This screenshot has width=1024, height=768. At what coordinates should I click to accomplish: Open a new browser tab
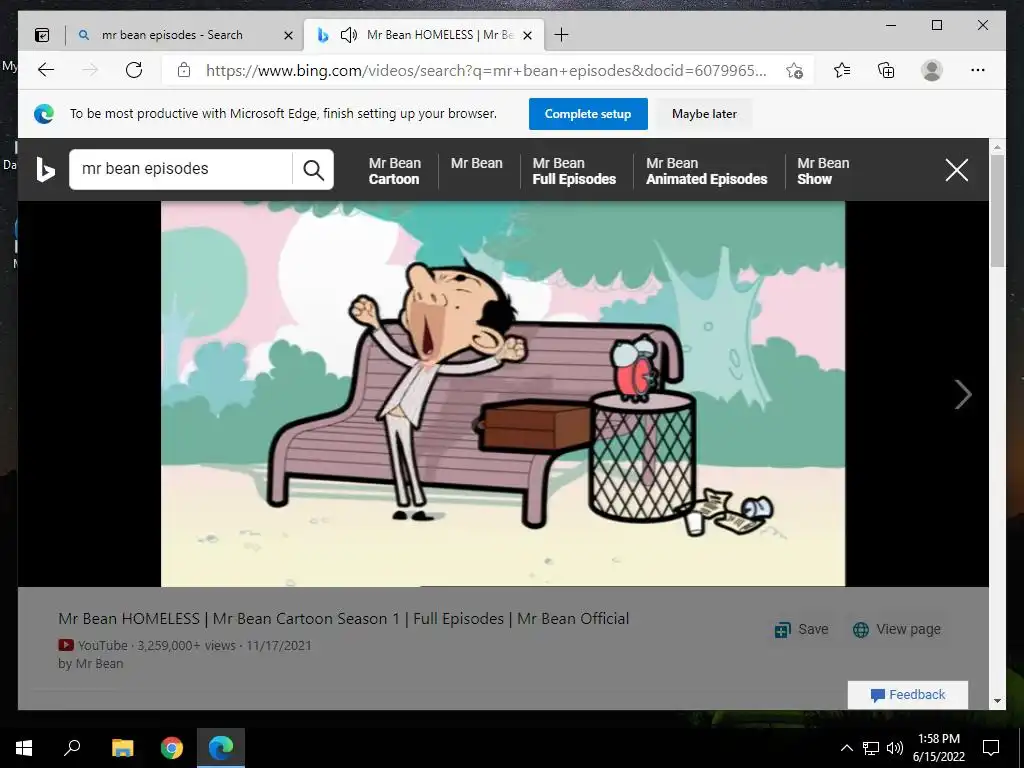pyautogui.click(x=561, y=35)
